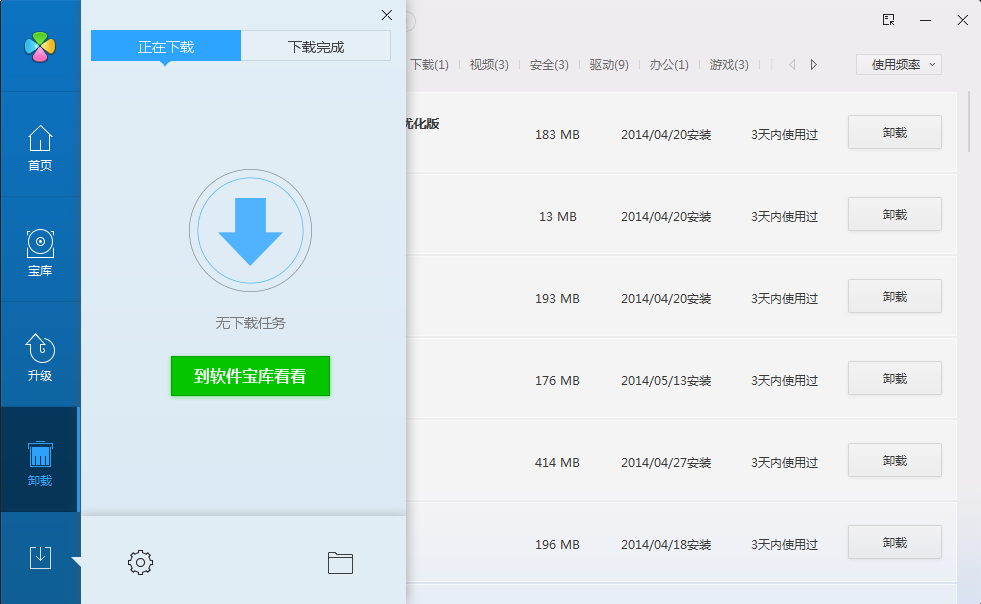Screen dimensions: 981x604
Task: Click 卸载 for the 183 MB program
Action: click(894, 132)
